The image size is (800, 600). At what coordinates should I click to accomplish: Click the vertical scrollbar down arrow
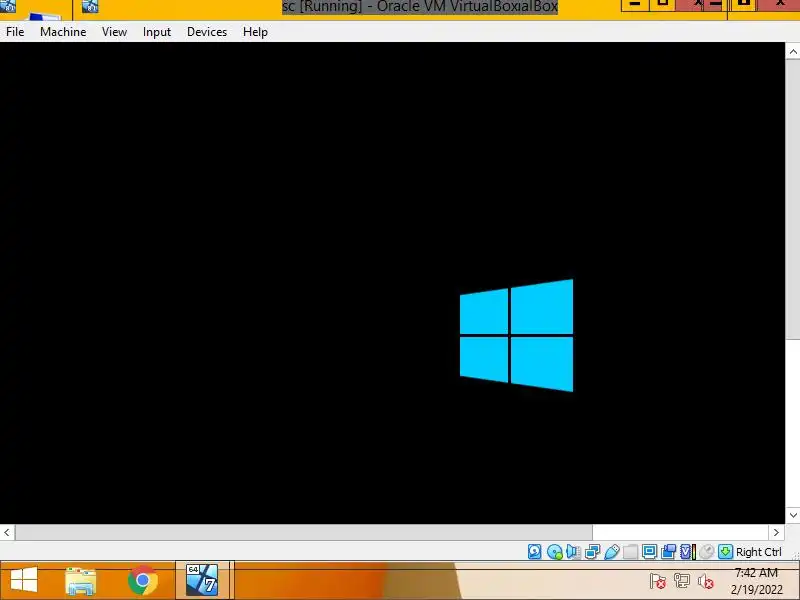(x=793, y=515)
